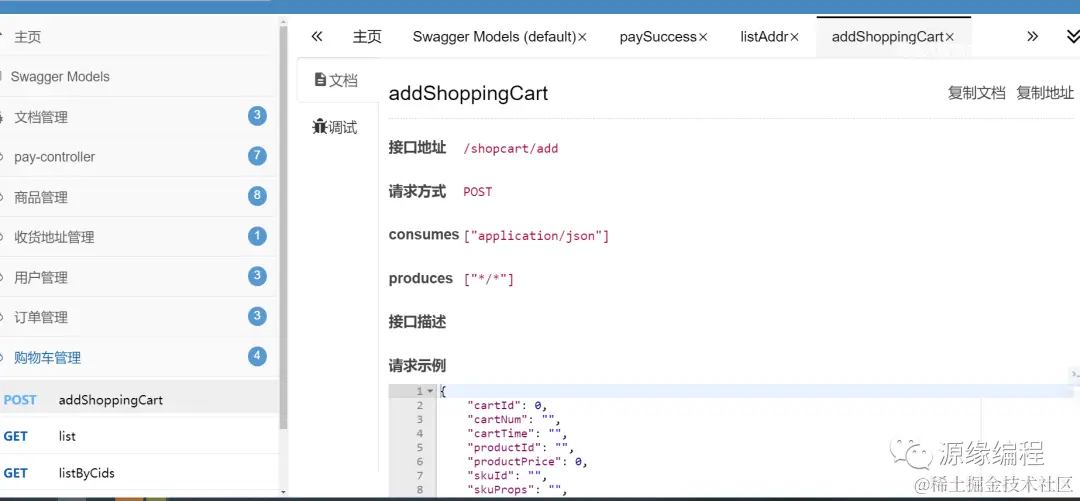The image size is (1080, 501).
Task: Expand the pay-controller group
Action: tap(139, 156)
